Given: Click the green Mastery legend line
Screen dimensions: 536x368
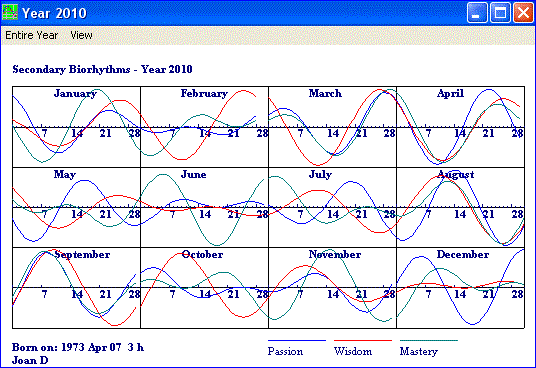Looking at the screenshot, I should pyautogui.click(x=429, y=340).
